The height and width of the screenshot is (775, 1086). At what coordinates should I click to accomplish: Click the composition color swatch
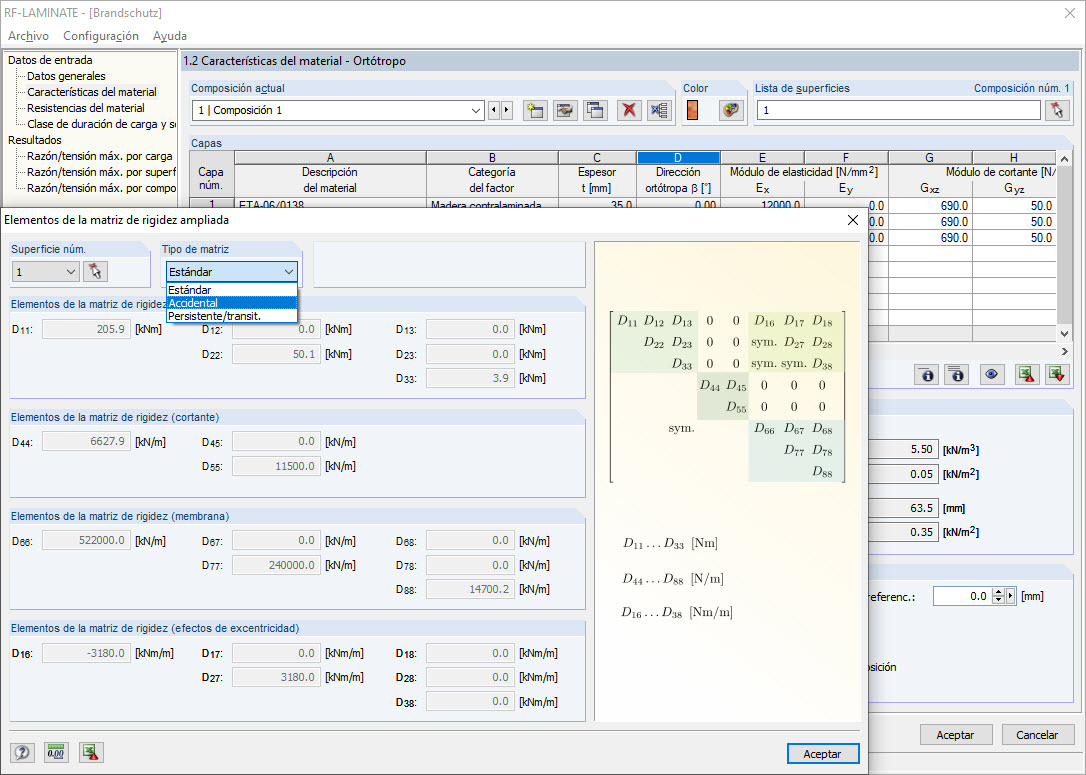point(692,110)
